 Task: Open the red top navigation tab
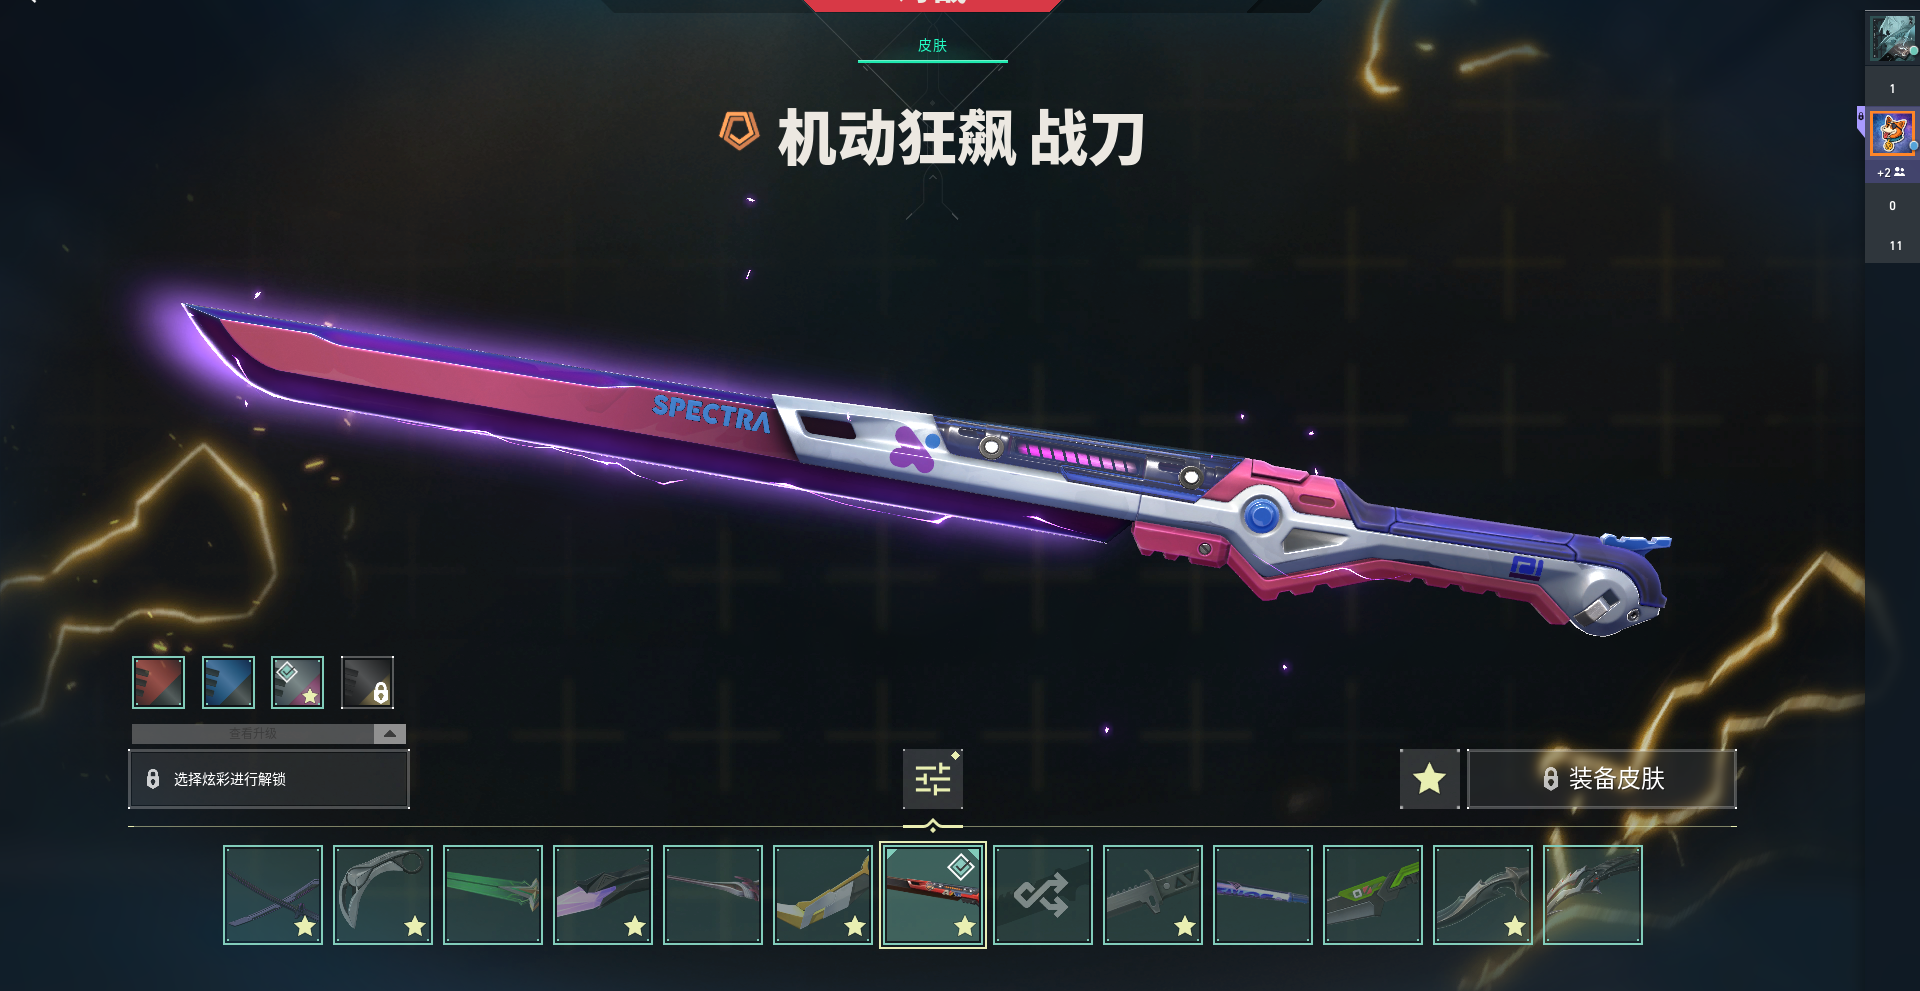[x=932, y=5]
